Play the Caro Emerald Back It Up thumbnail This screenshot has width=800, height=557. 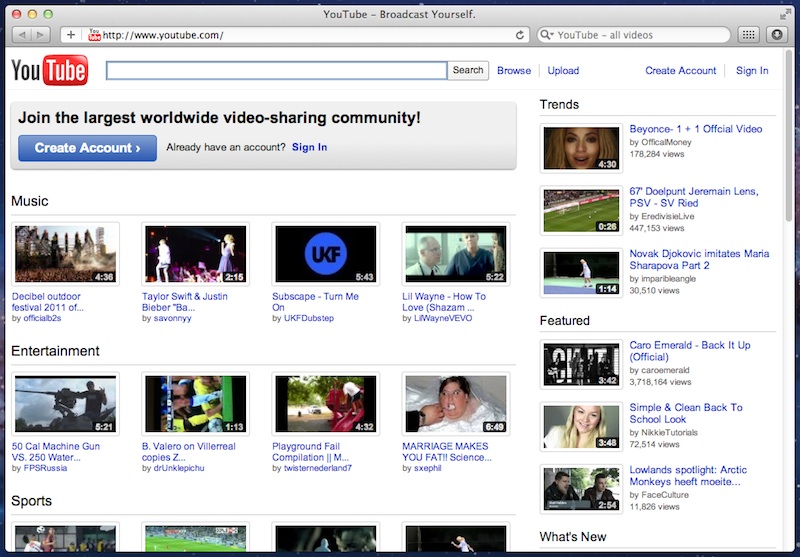pyautogui.click(x=581, y=365)
